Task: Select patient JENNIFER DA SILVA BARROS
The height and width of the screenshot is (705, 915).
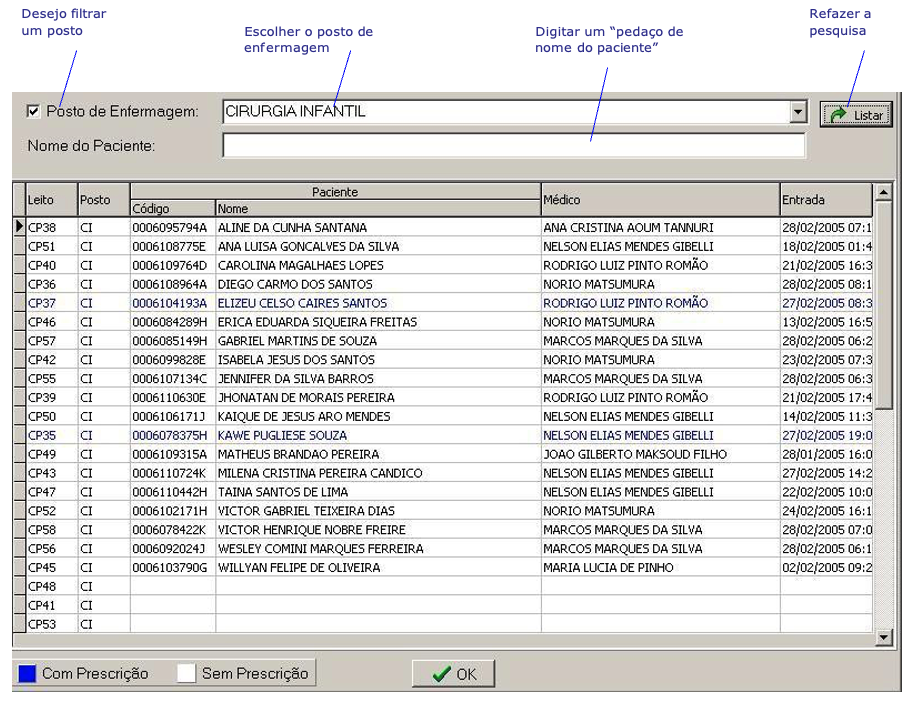Action: pos(296,379)
